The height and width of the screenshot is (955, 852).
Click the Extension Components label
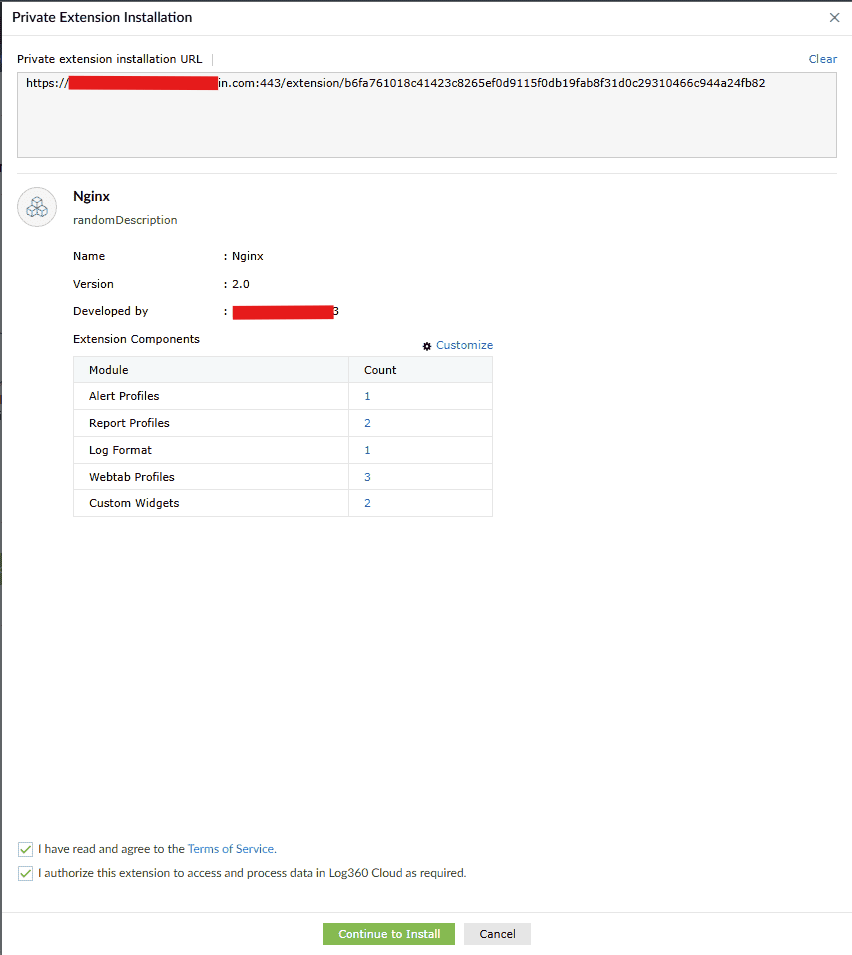pyautogui.click(x=136, y=339)
